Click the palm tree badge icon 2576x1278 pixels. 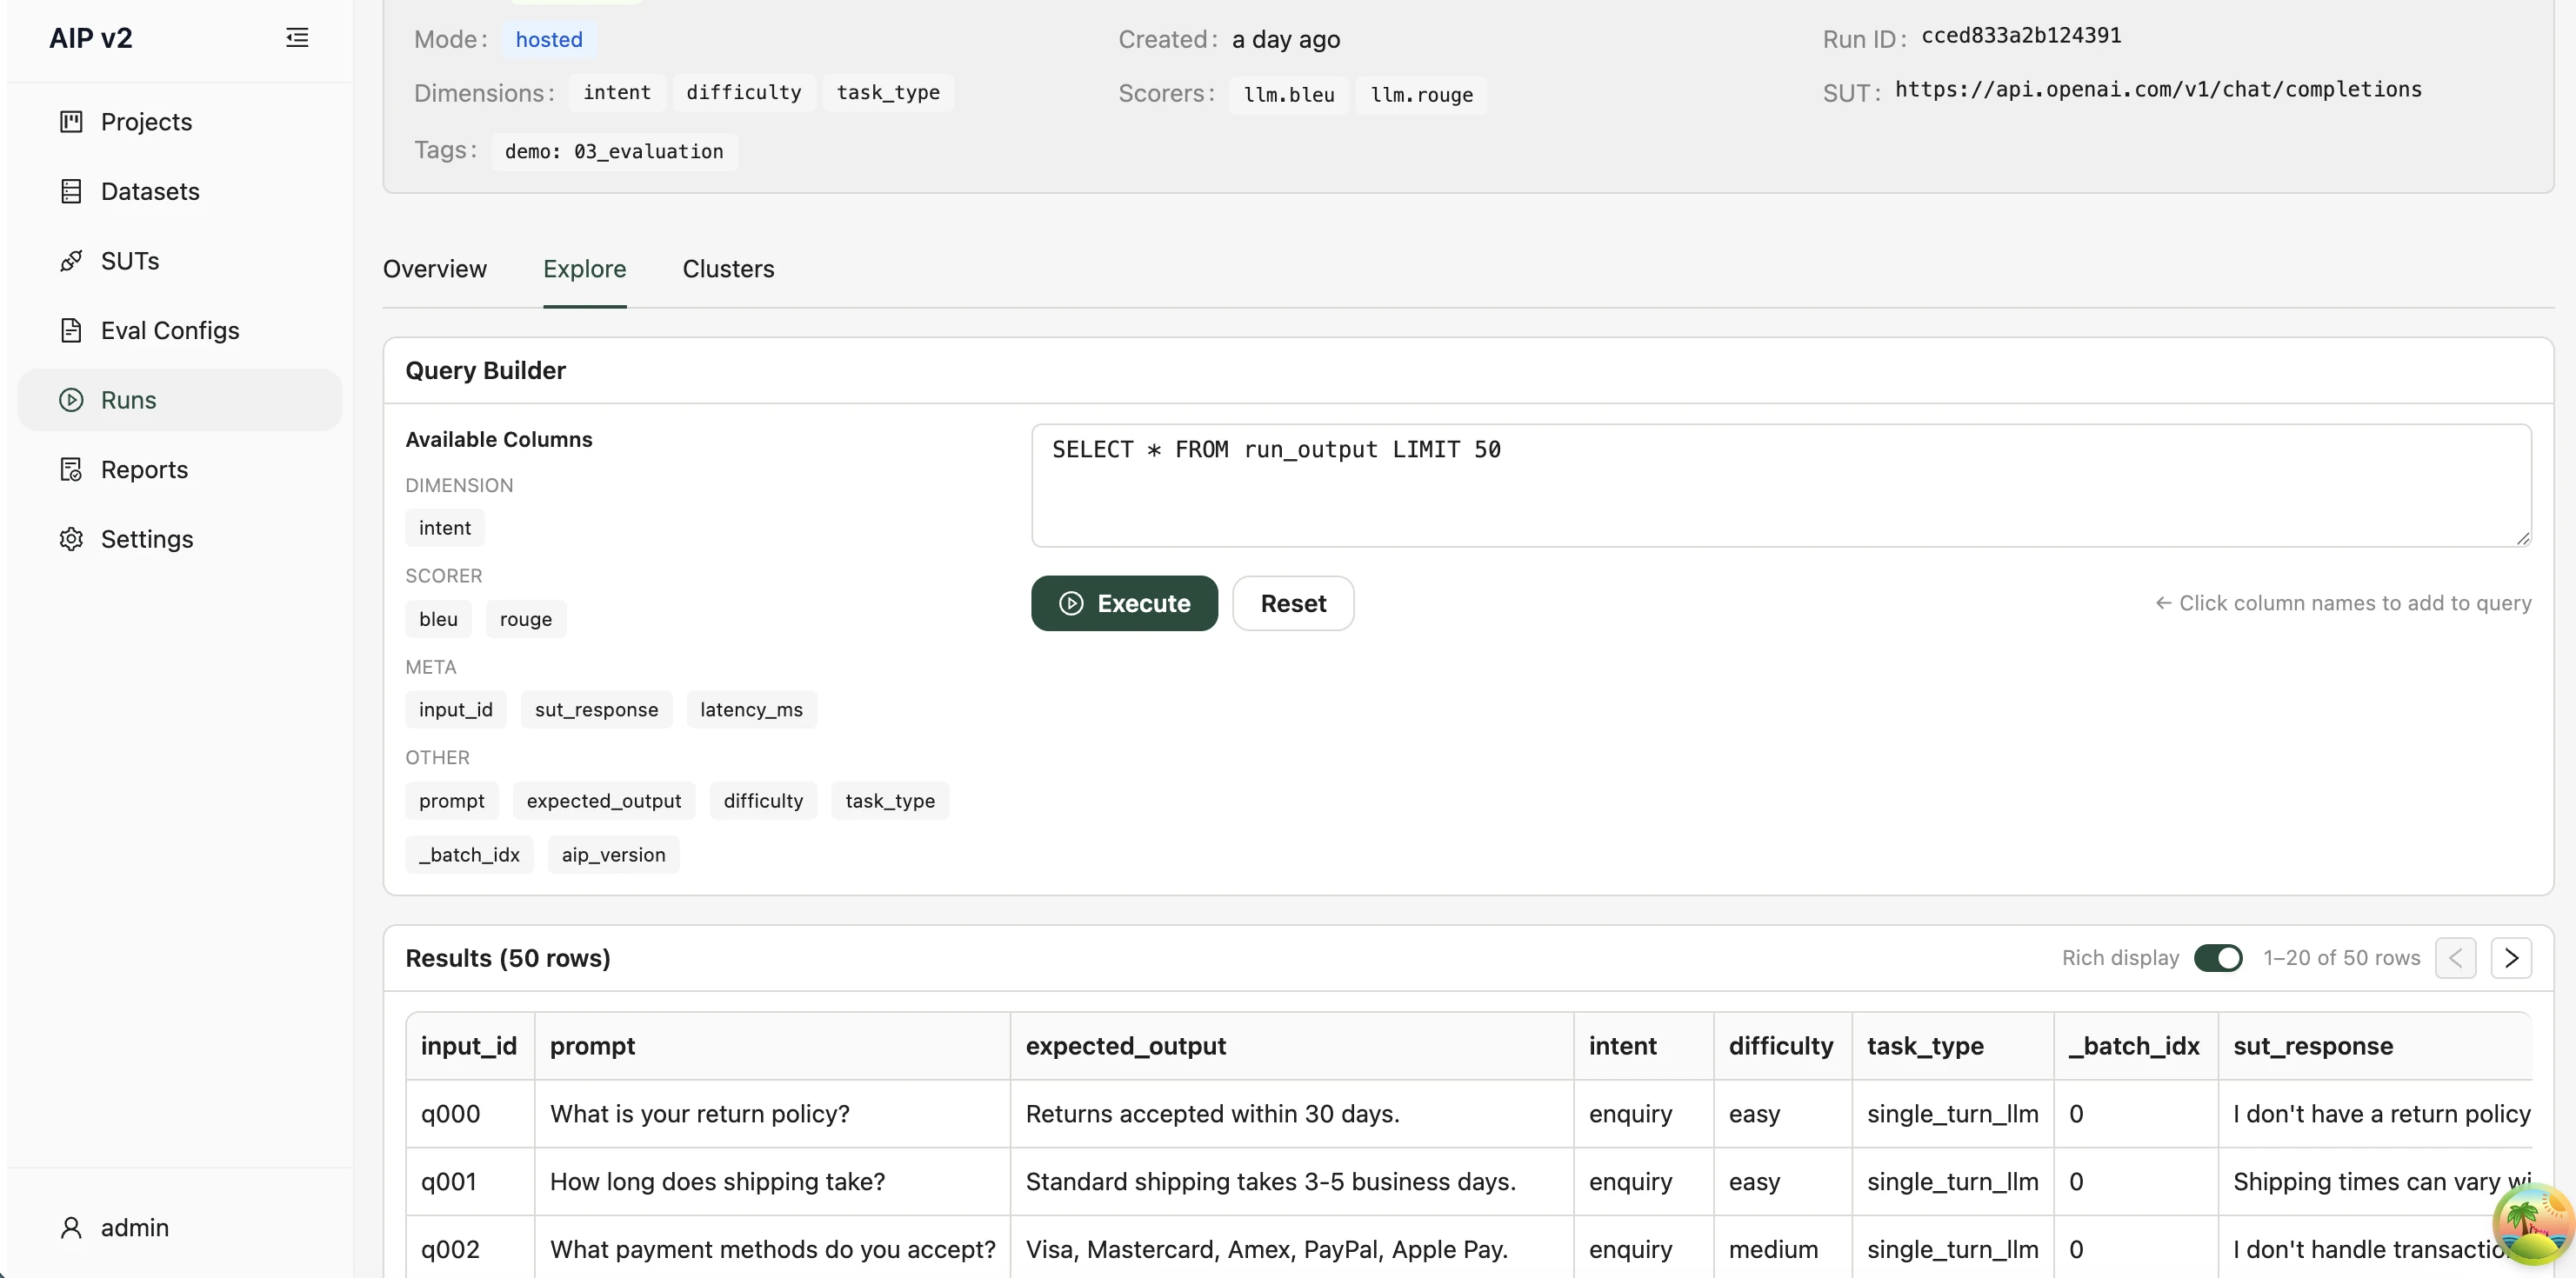(2532, 1224)
